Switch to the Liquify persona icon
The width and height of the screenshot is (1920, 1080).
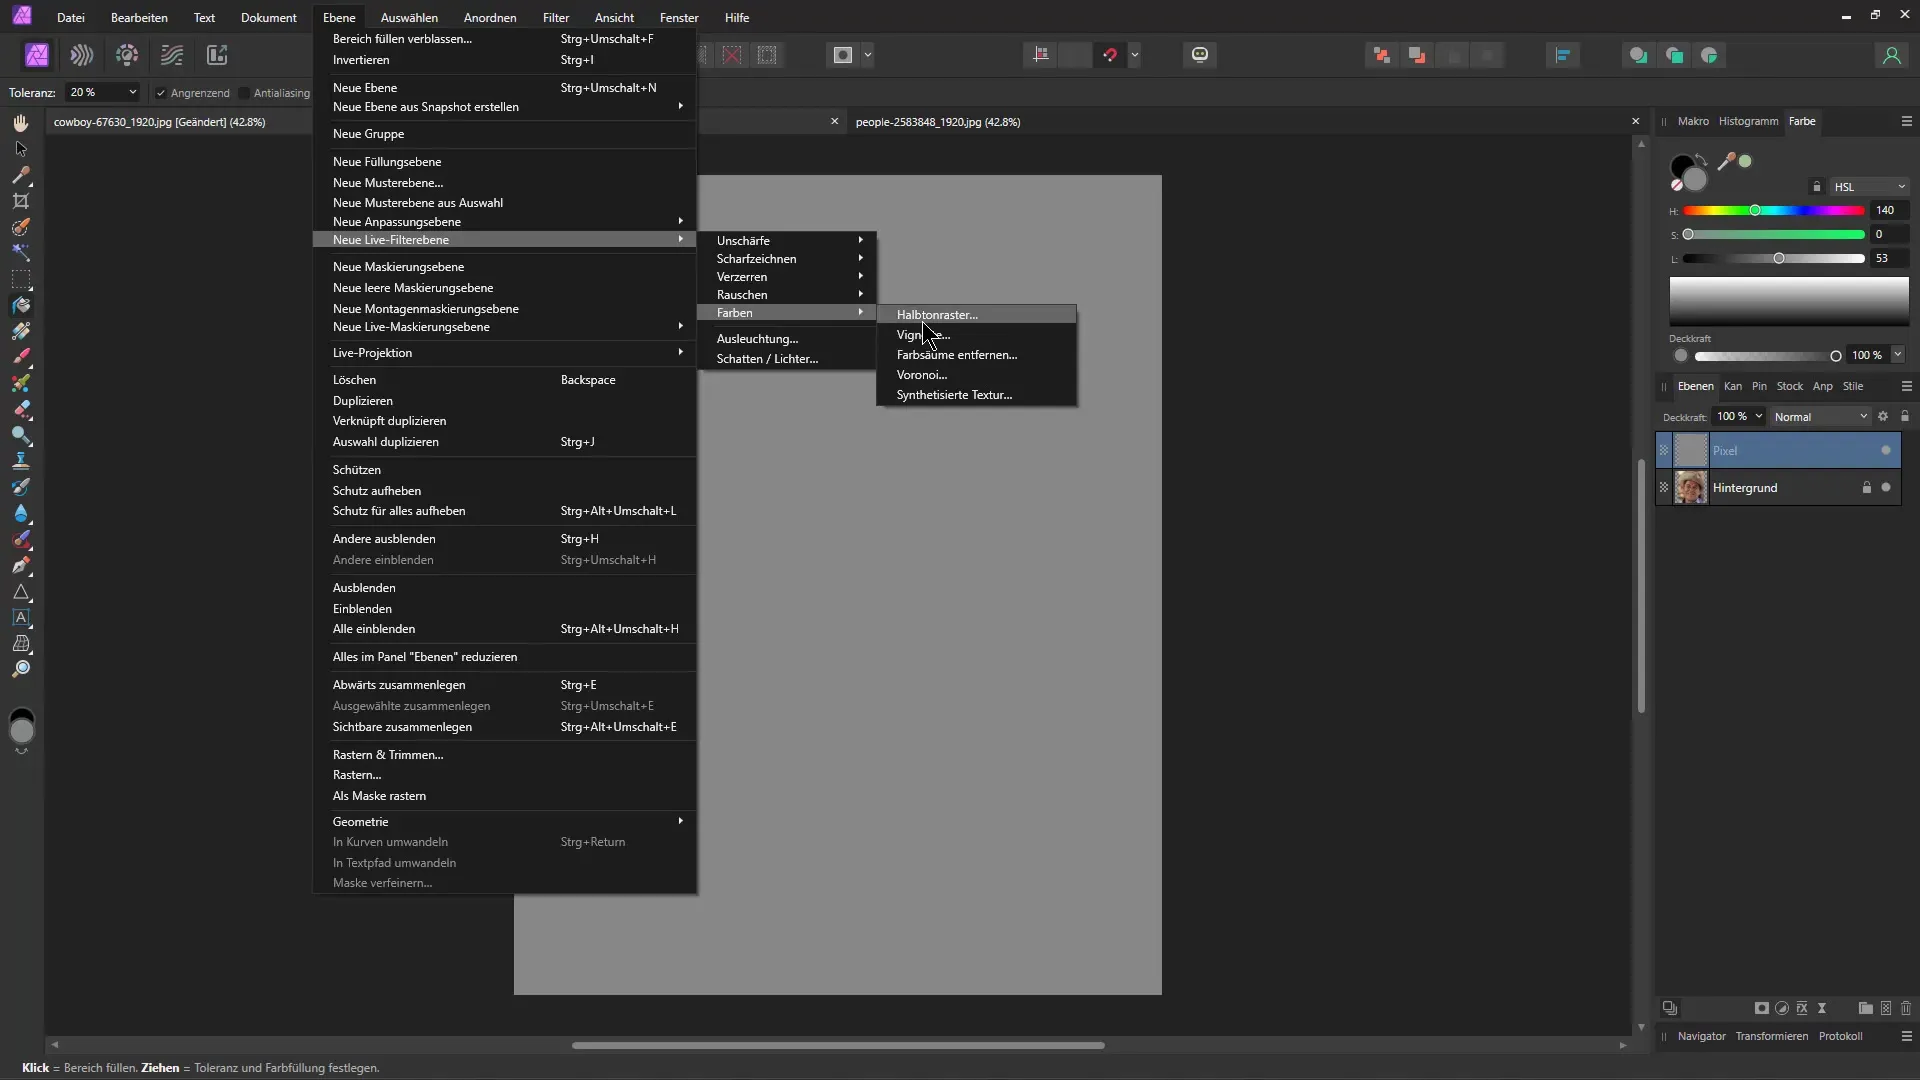82,55
